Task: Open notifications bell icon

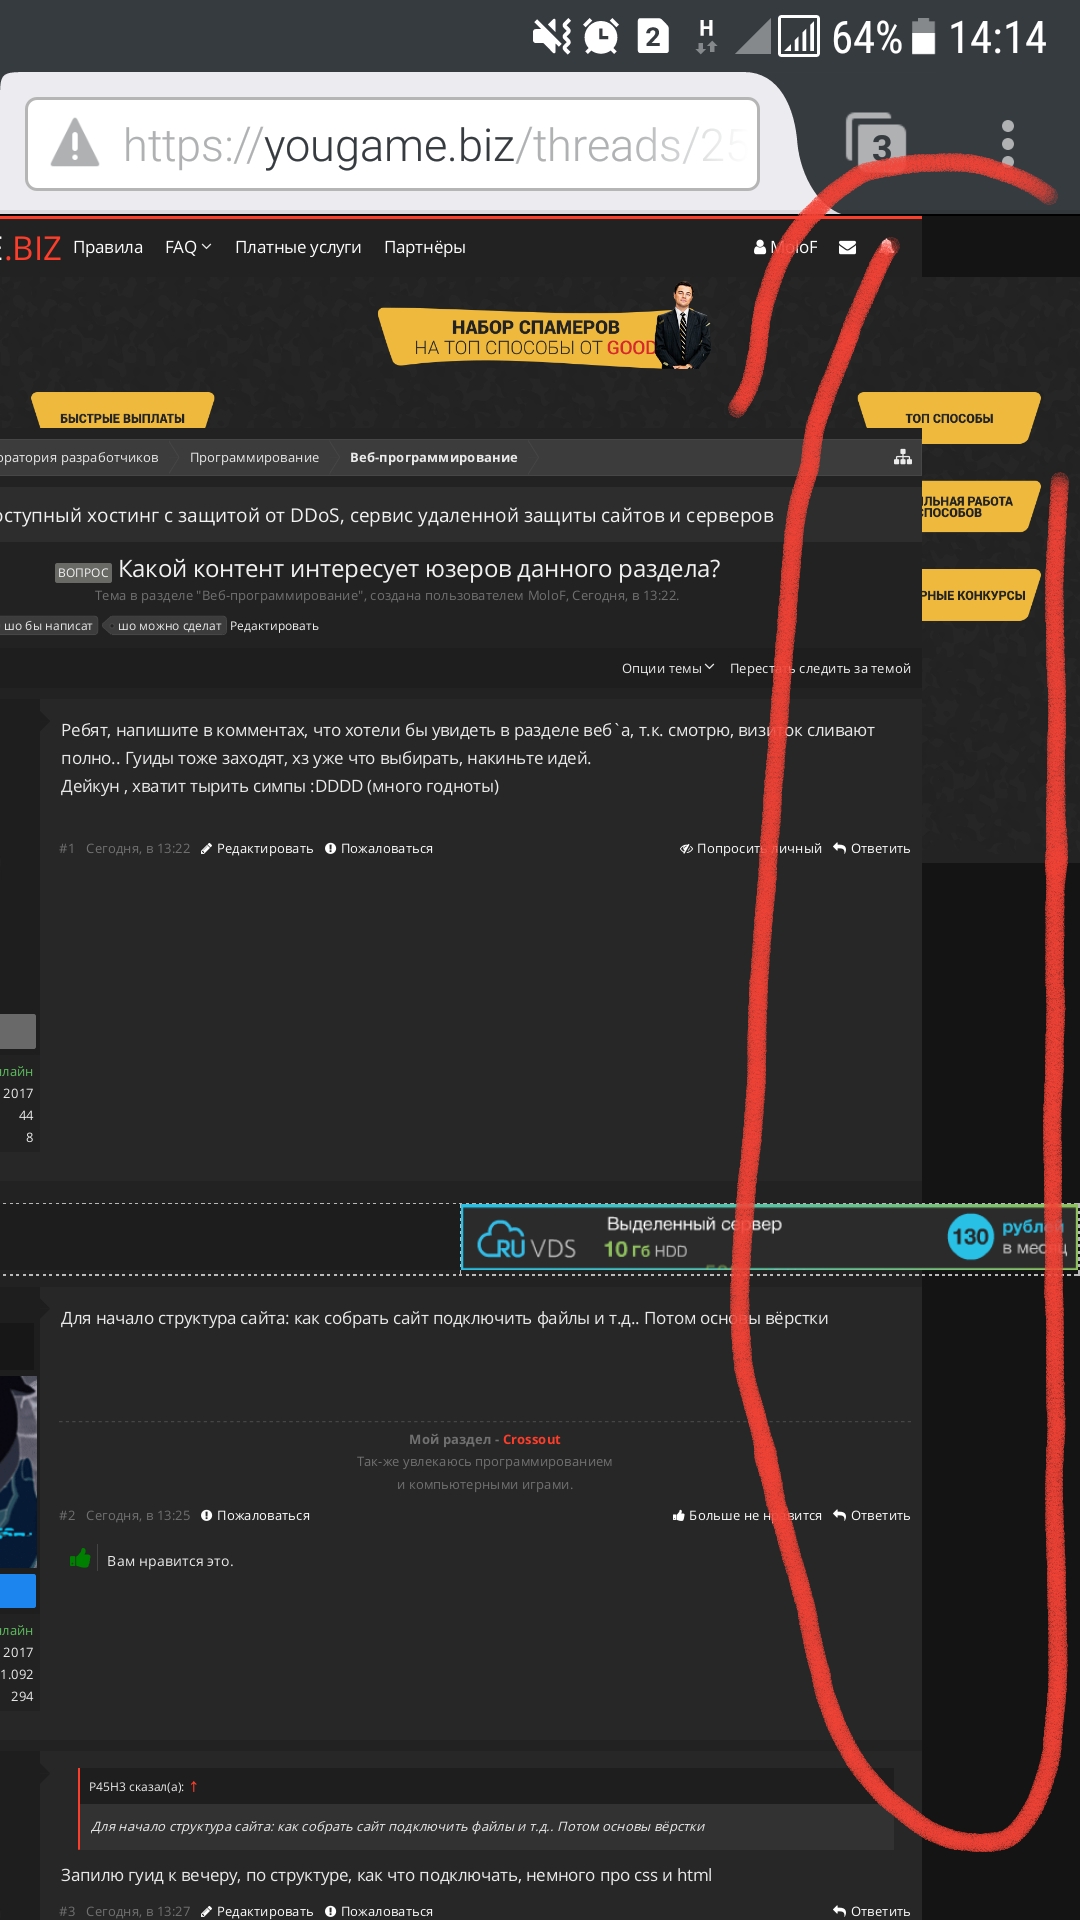Action: (x=887, y=247)
